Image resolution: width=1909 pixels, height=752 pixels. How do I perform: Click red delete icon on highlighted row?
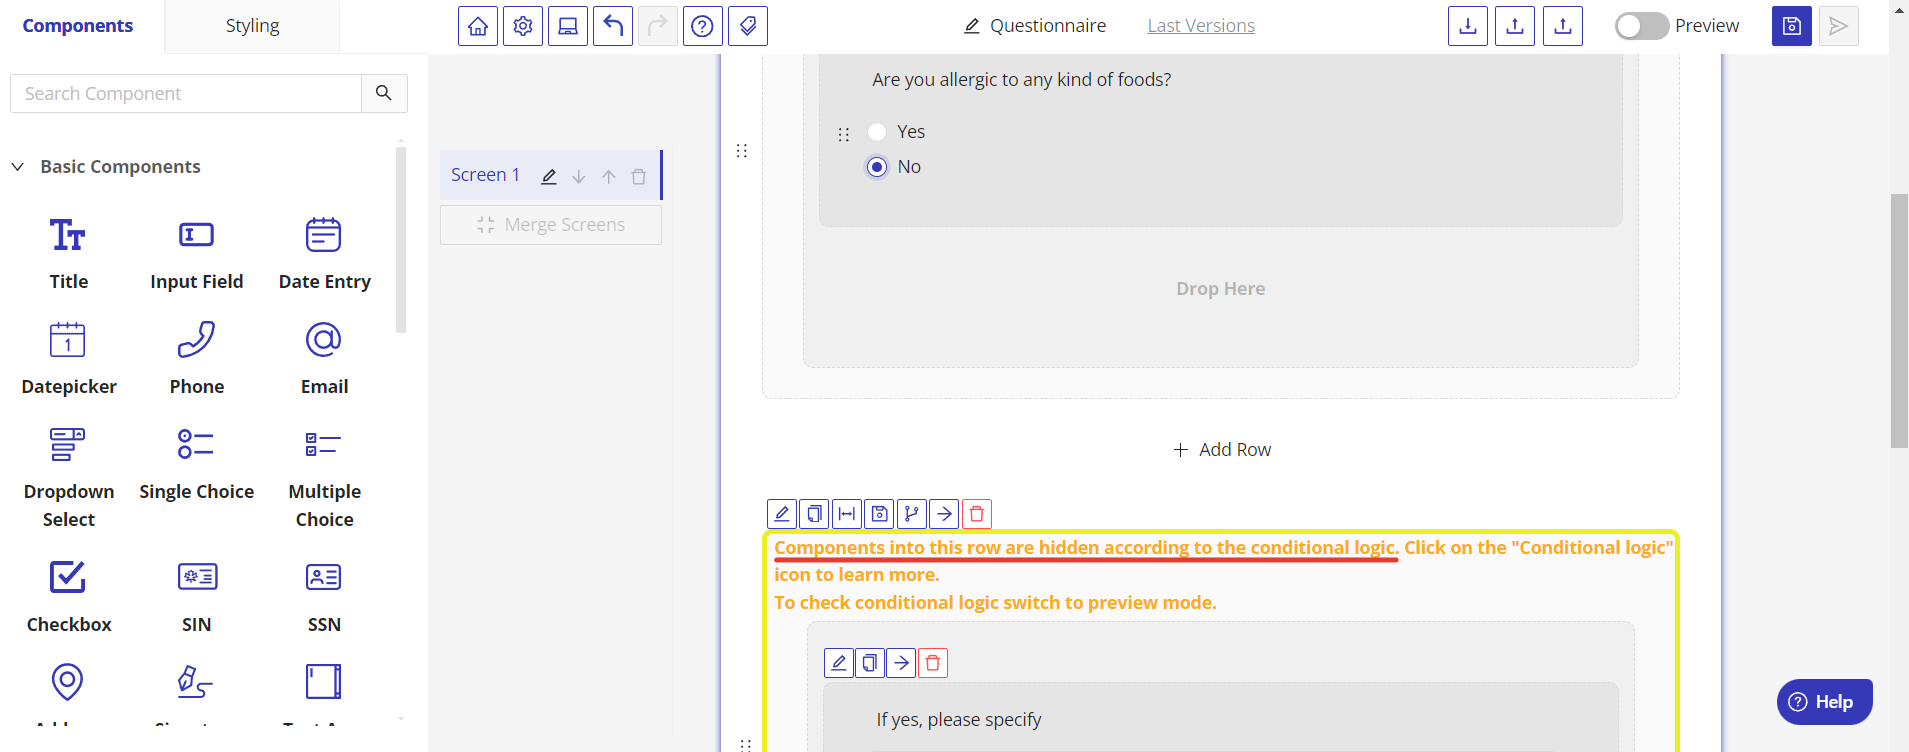pyautogui.click(x=977, y=514)
